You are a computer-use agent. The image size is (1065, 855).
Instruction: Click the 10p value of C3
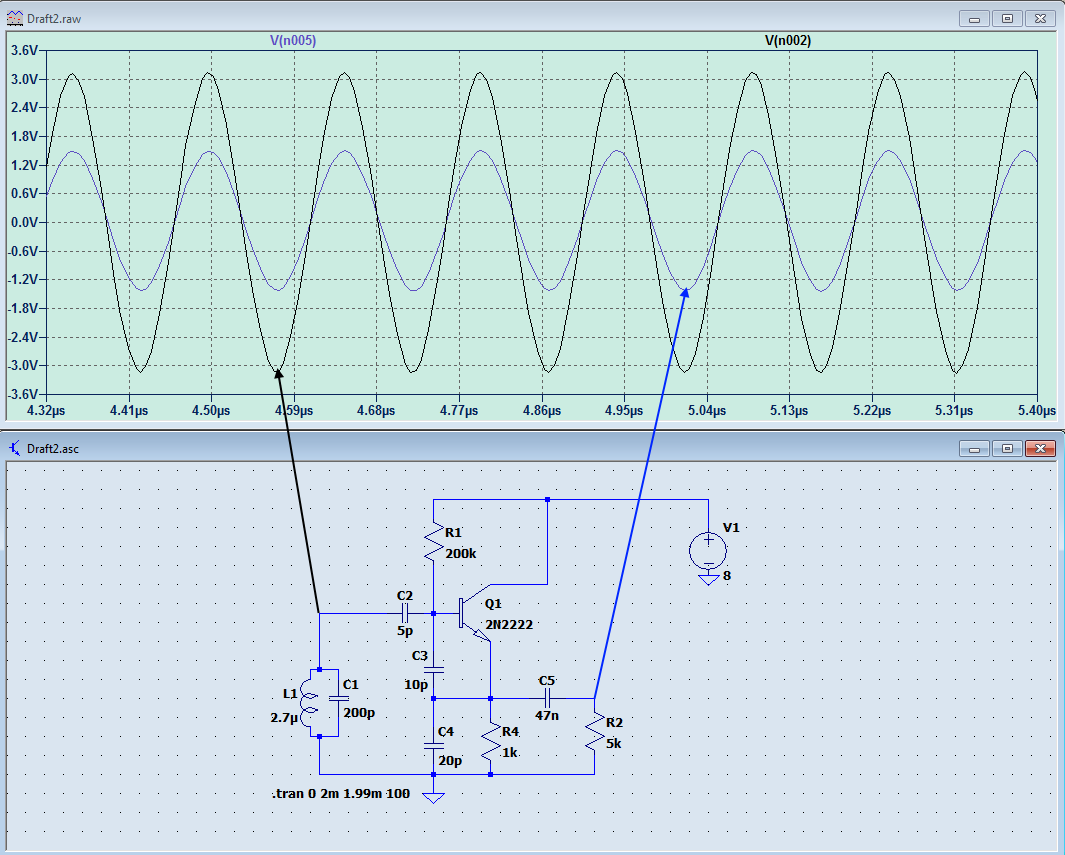(x=416, y=685)
